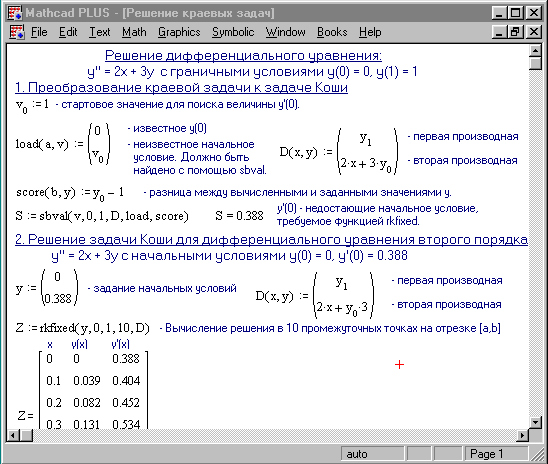Click the 'Z =' matrix label
Viewport: 548px width, 464px height.
tap(26, 416)
